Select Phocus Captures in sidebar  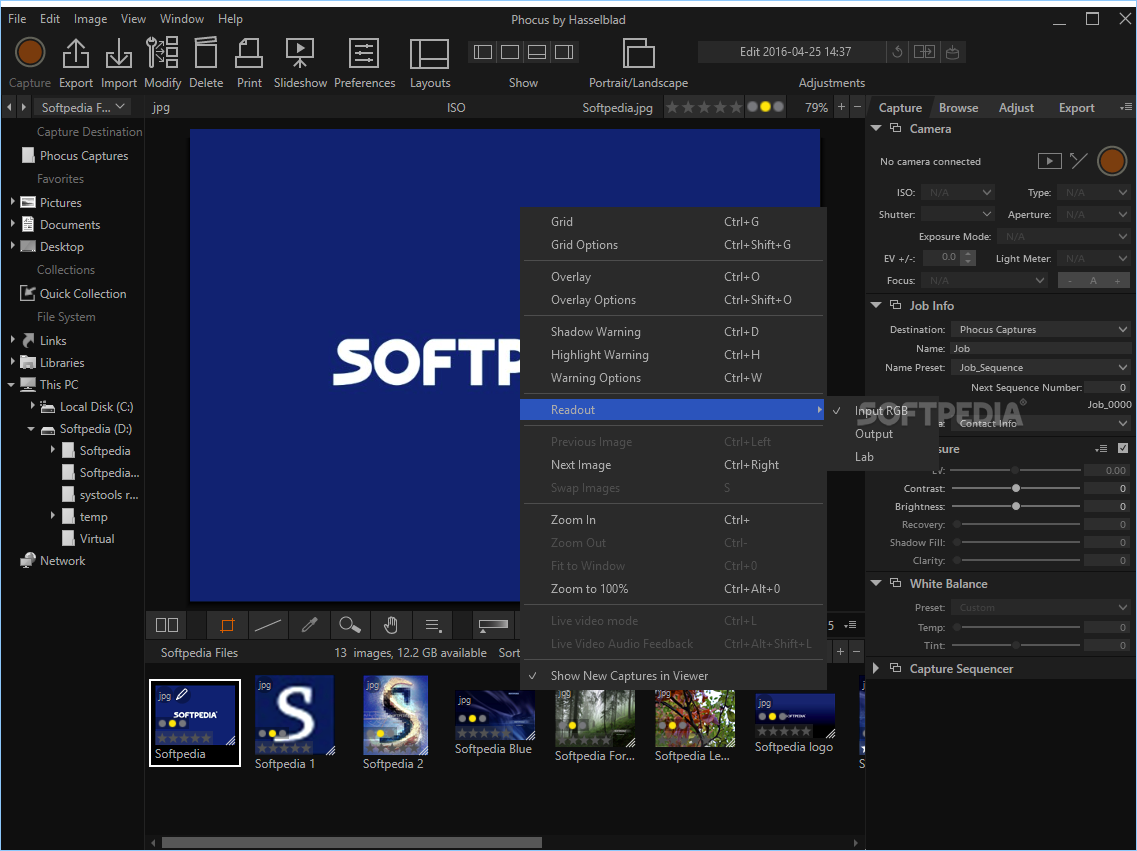tap(83, 156)
